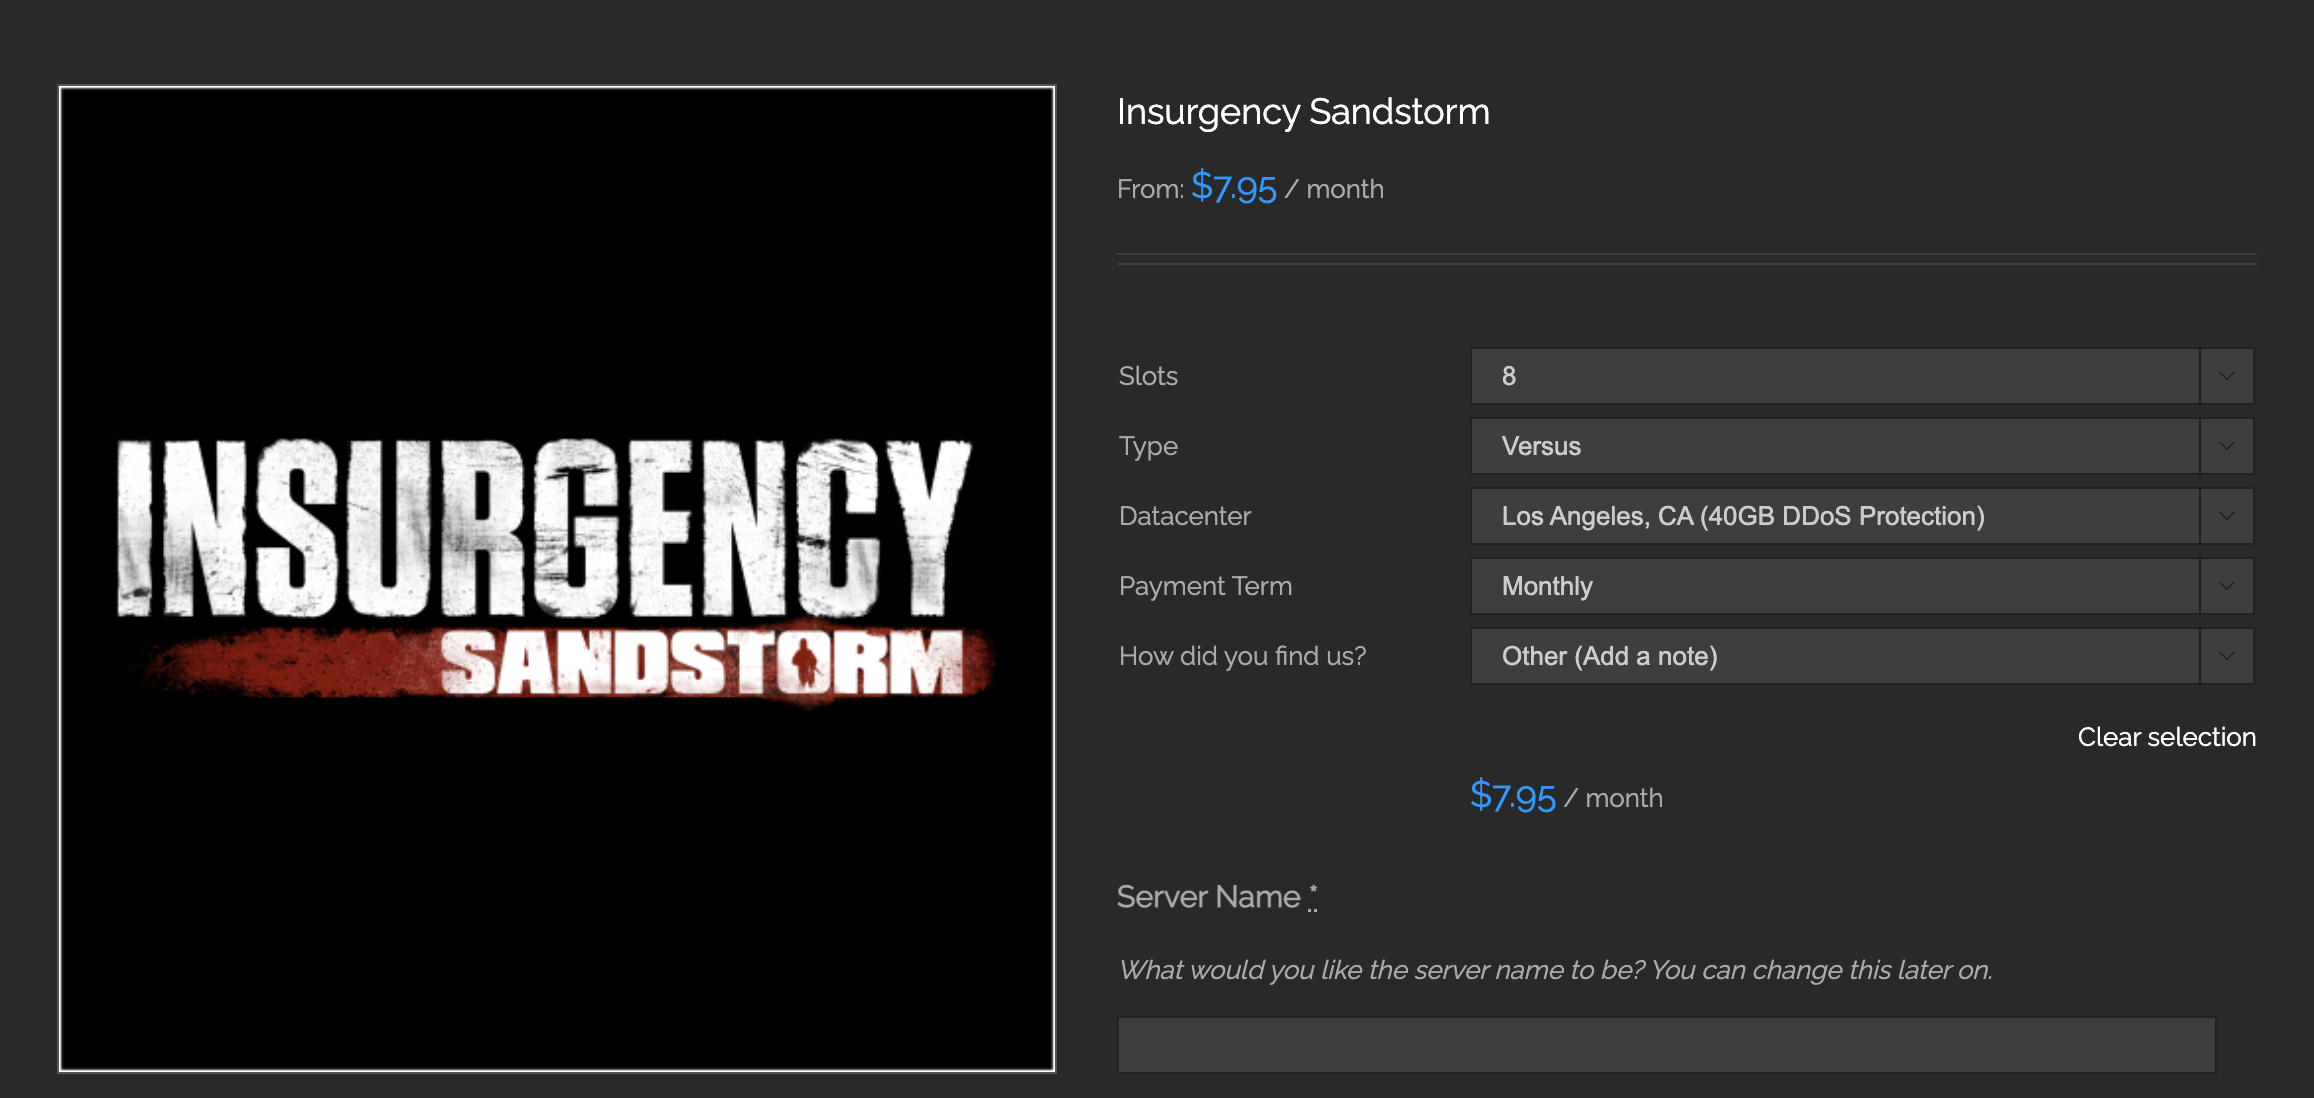Click the Server Name required label
This screenshot has height=1098, width=2314.
point(1217,897)
